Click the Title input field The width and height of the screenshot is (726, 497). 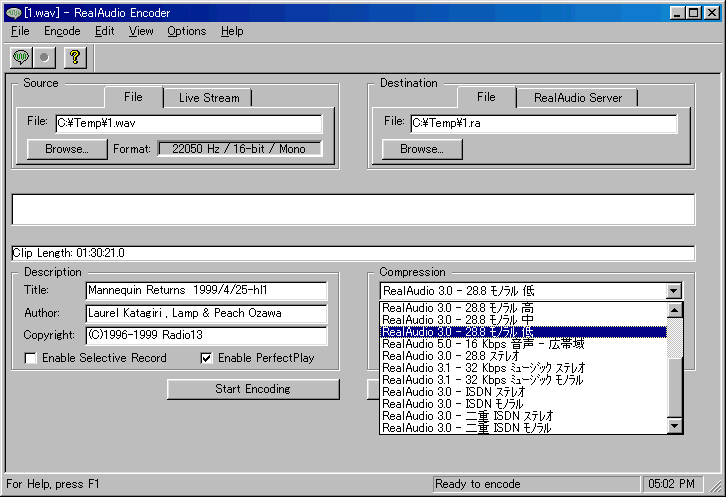pos(207,290)
